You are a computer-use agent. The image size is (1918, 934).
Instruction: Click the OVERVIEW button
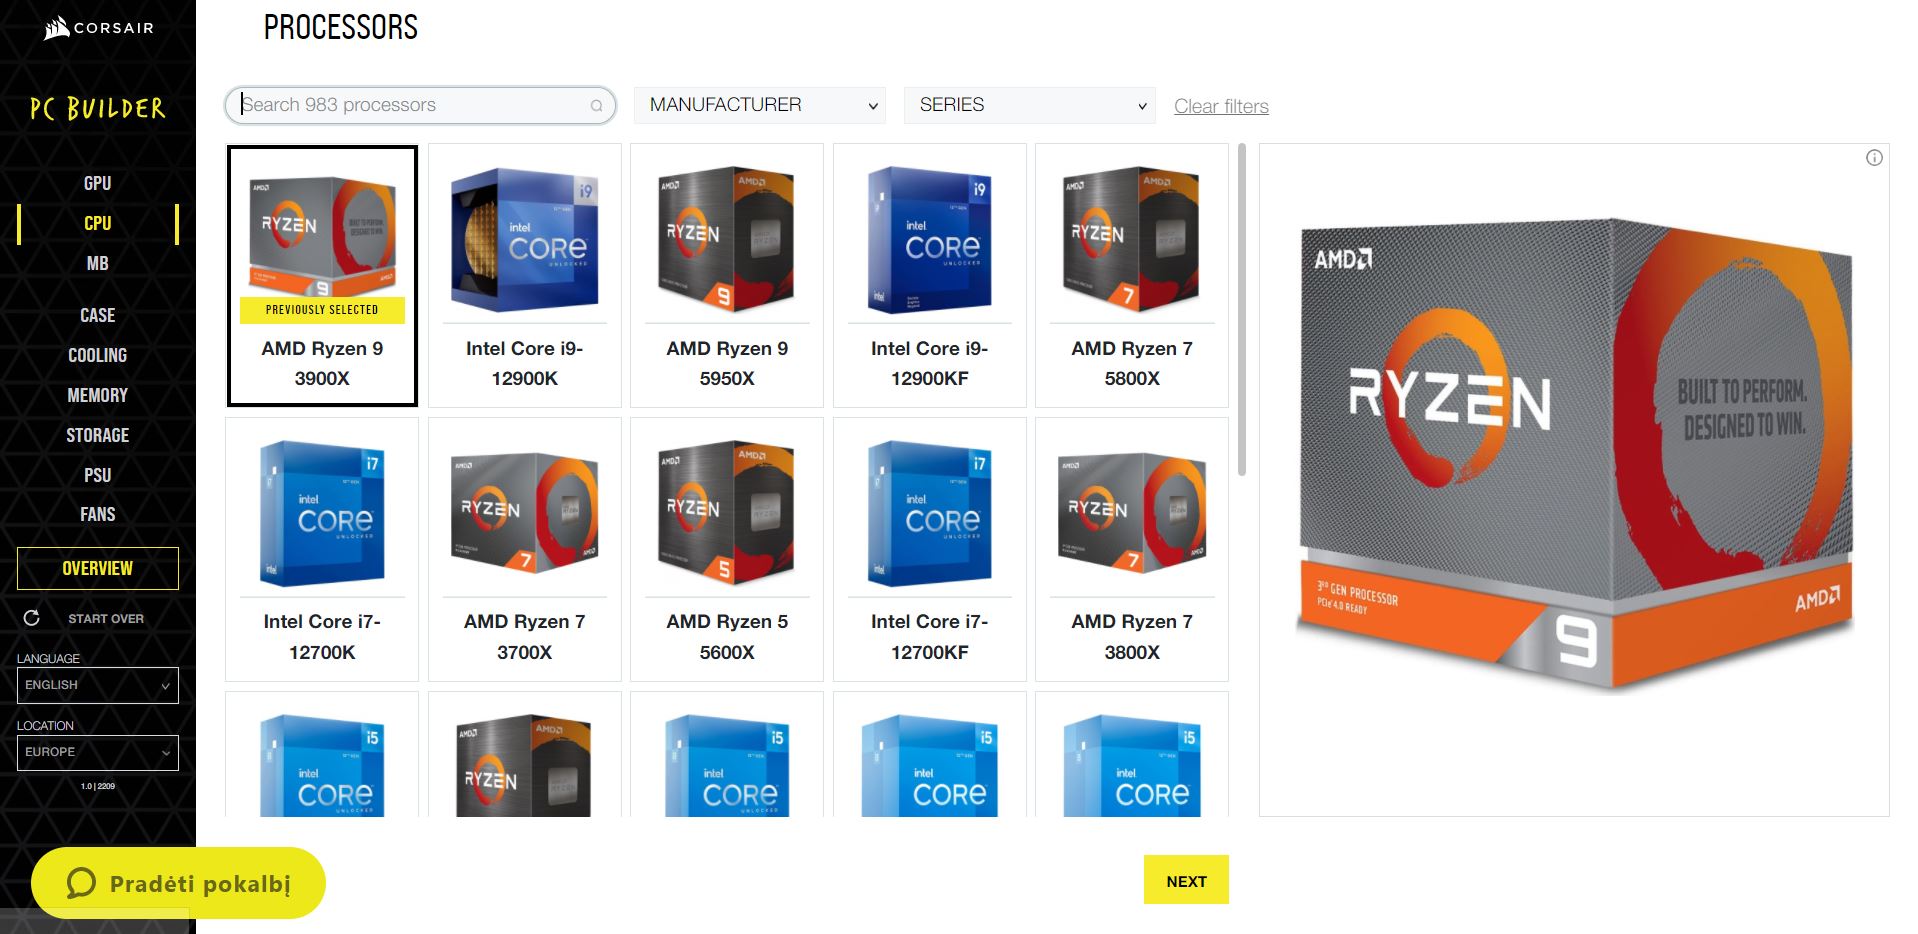98,568
